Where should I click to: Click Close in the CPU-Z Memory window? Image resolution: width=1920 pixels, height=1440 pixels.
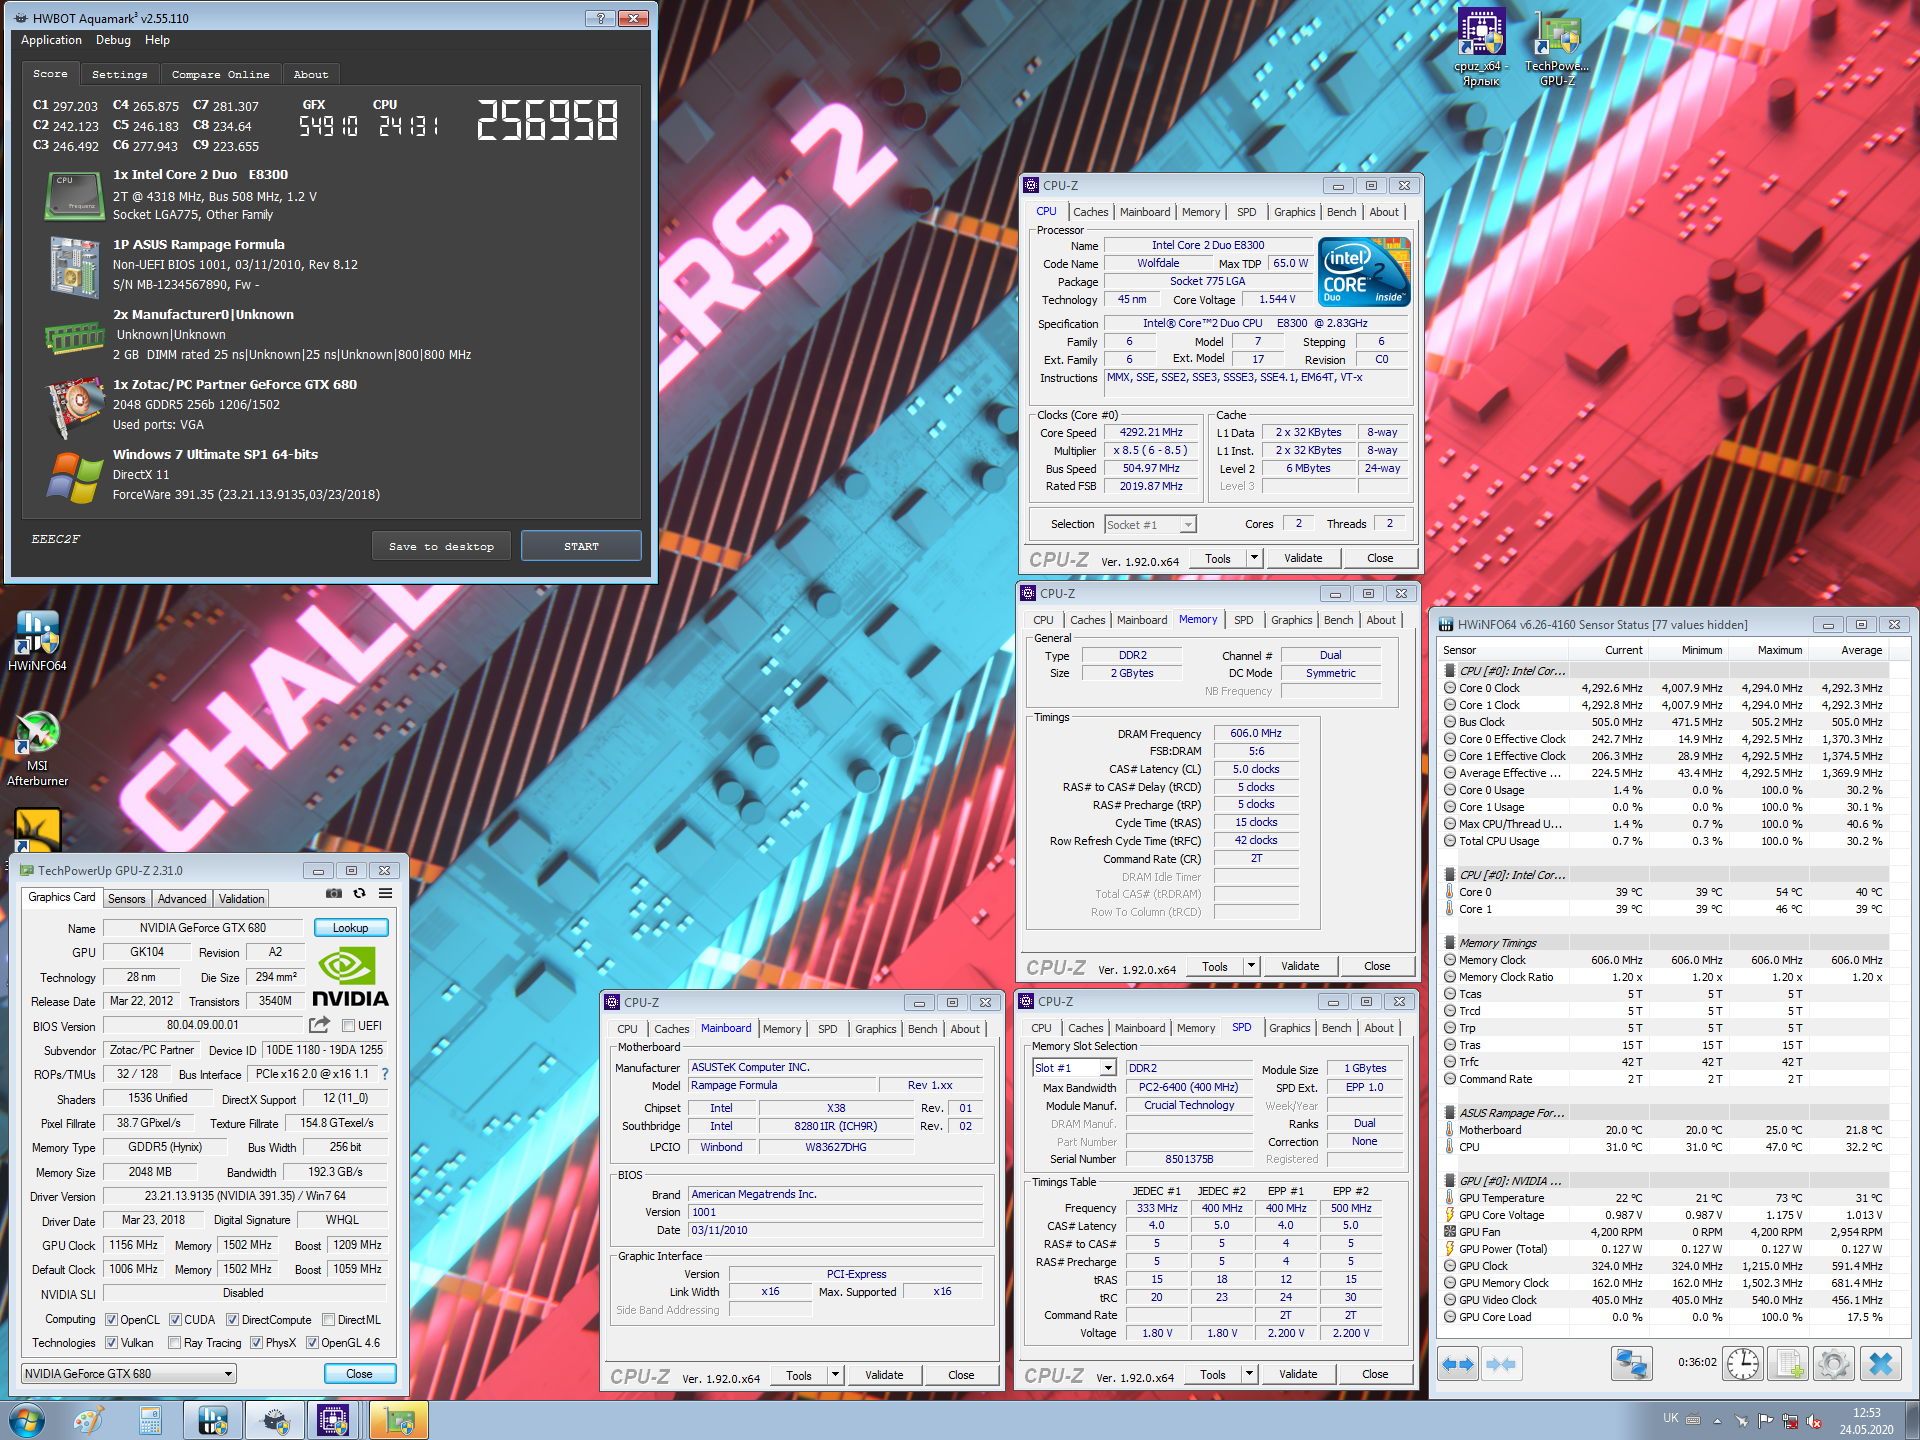click(x=1377, y=966)
